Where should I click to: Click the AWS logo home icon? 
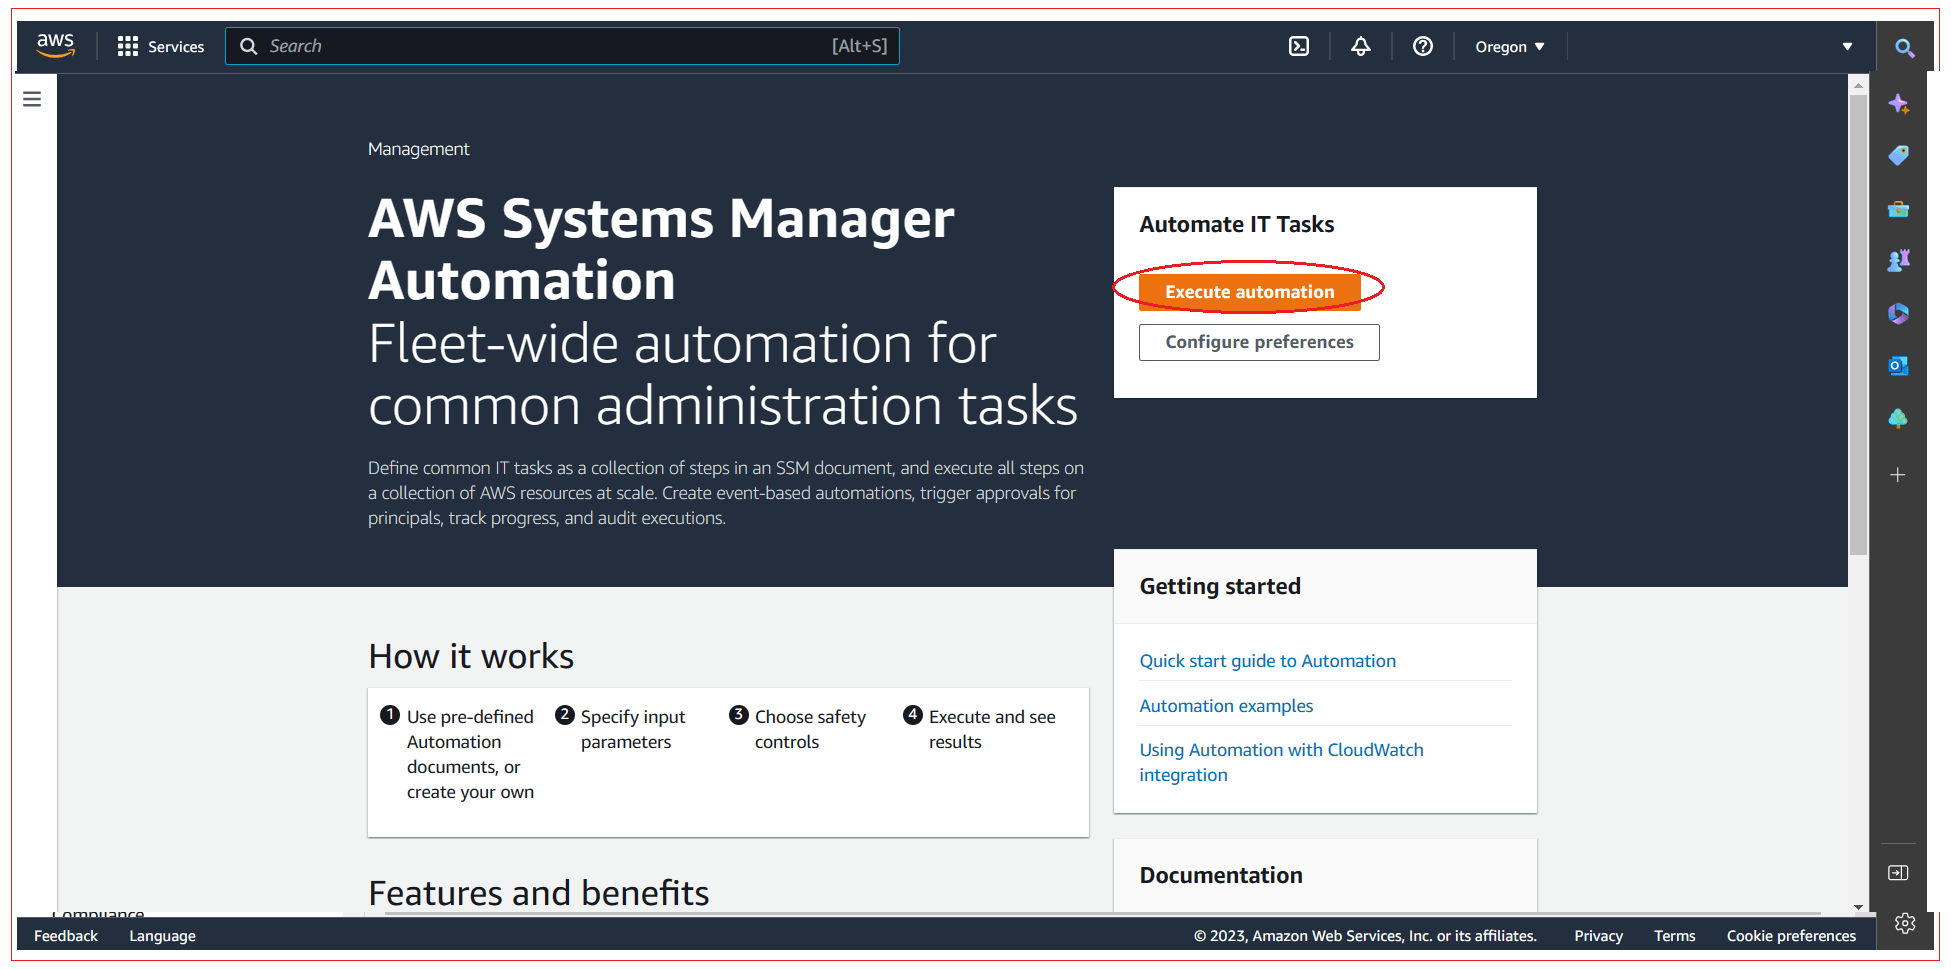[x=55, y=45]
